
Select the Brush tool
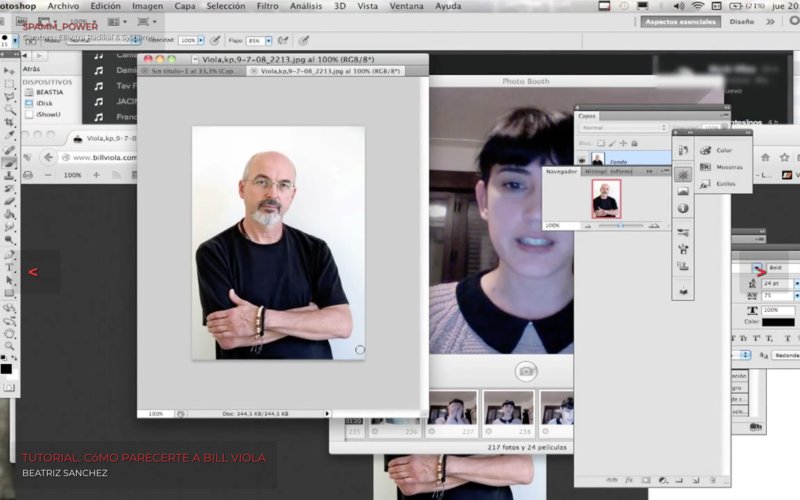click(9, 163)
